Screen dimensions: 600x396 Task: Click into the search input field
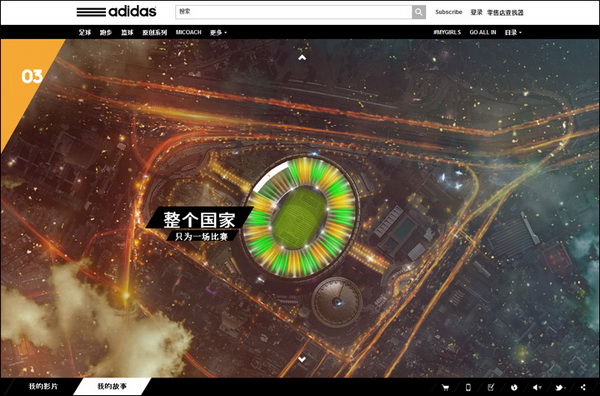click(294, 12)
